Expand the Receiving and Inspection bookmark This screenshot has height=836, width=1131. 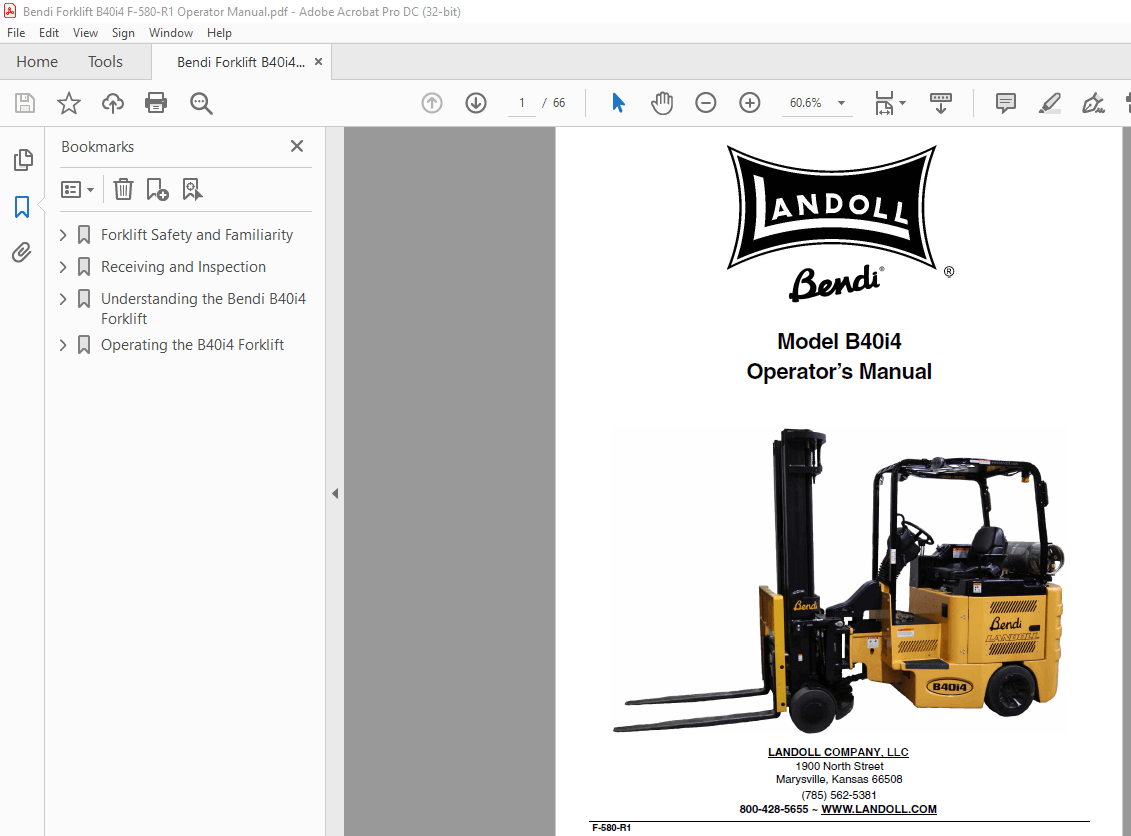pyautogui.click(x=62, y=266)
